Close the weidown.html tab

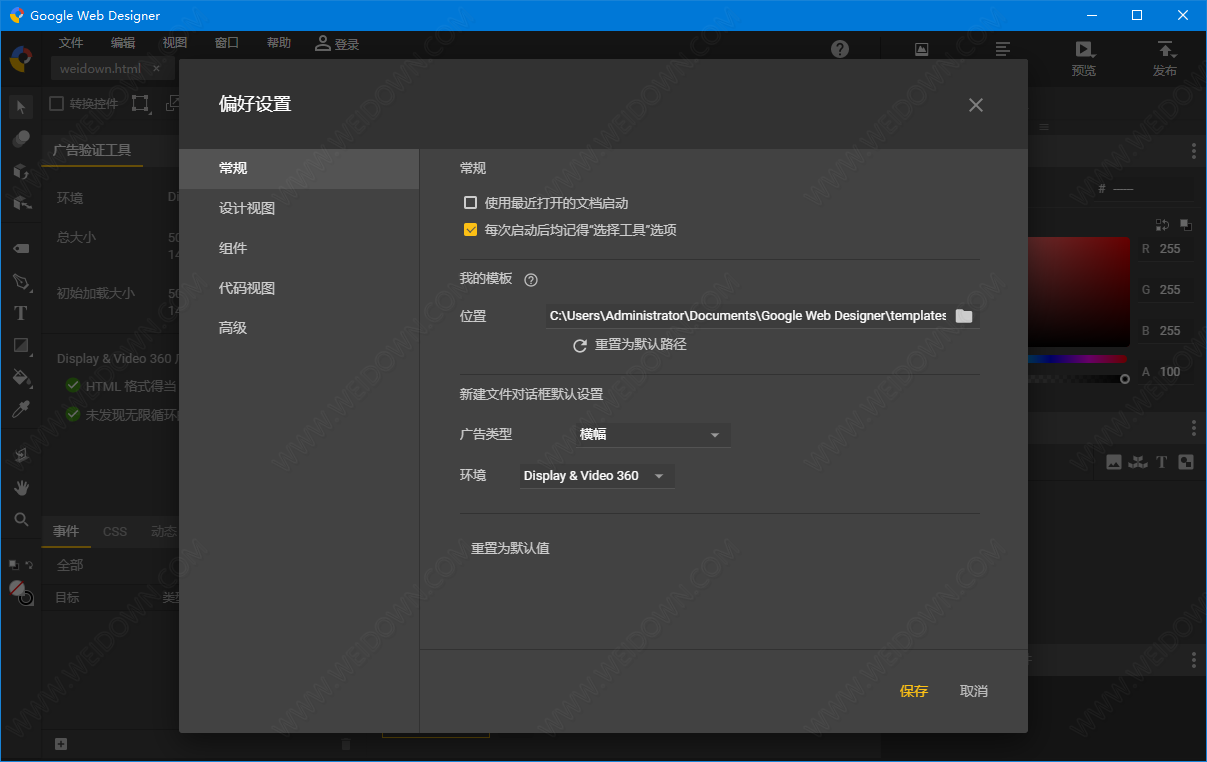tap(156, 69)
